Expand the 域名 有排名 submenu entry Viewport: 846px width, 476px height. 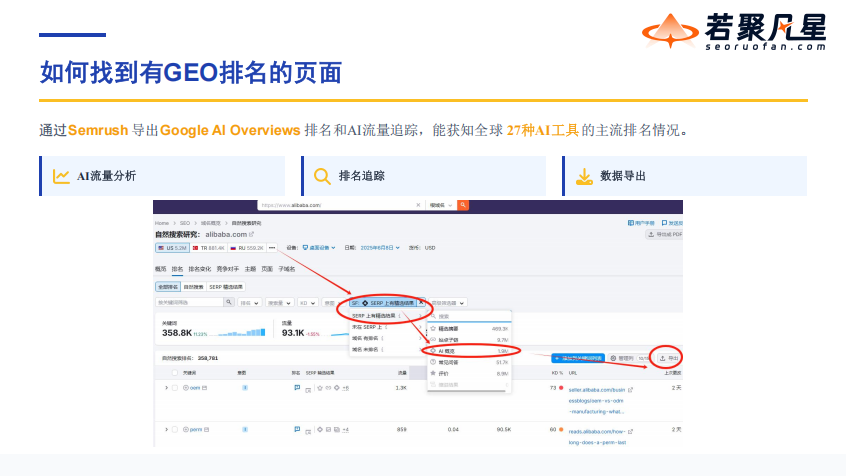pos(385,338)
